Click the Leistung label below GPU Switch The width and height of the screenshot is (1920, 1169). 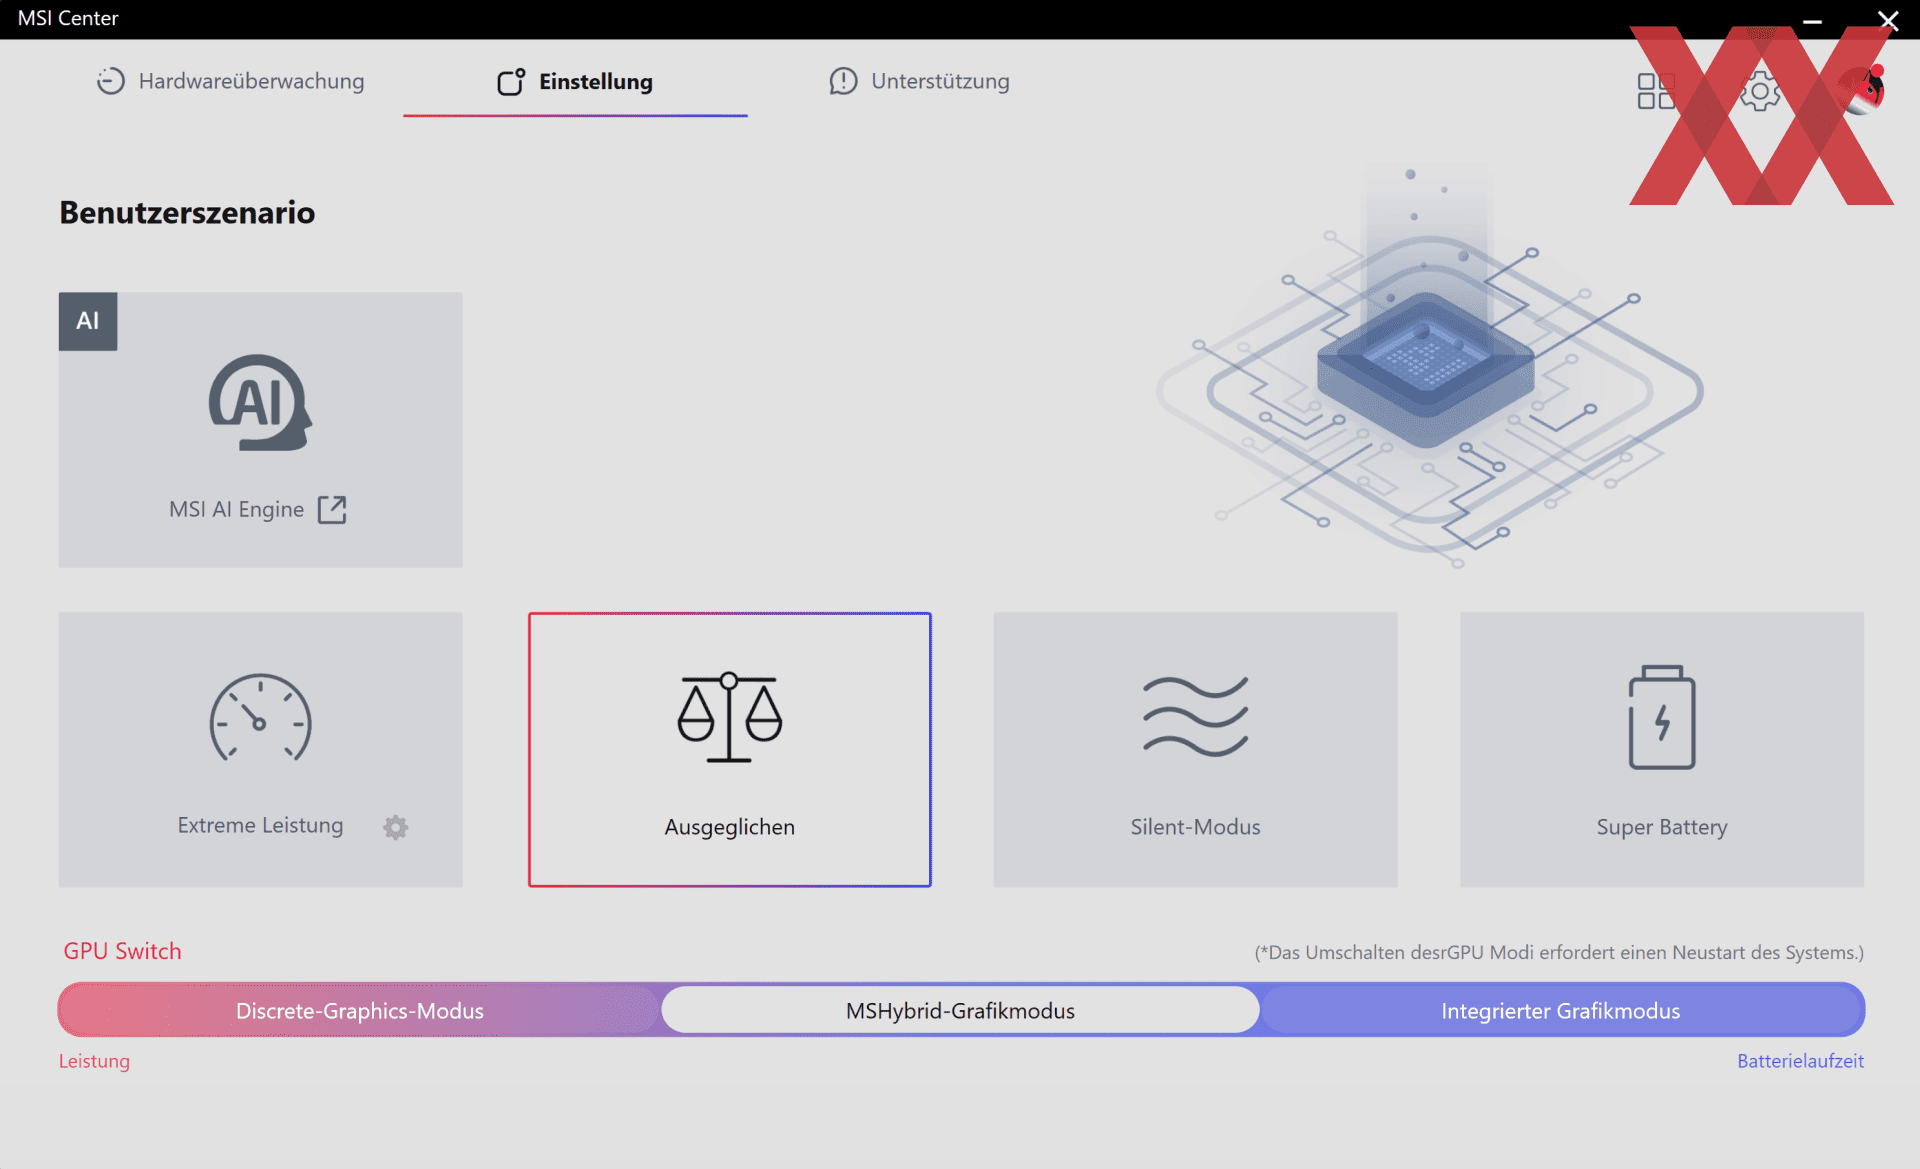[x=94, y=1061]
